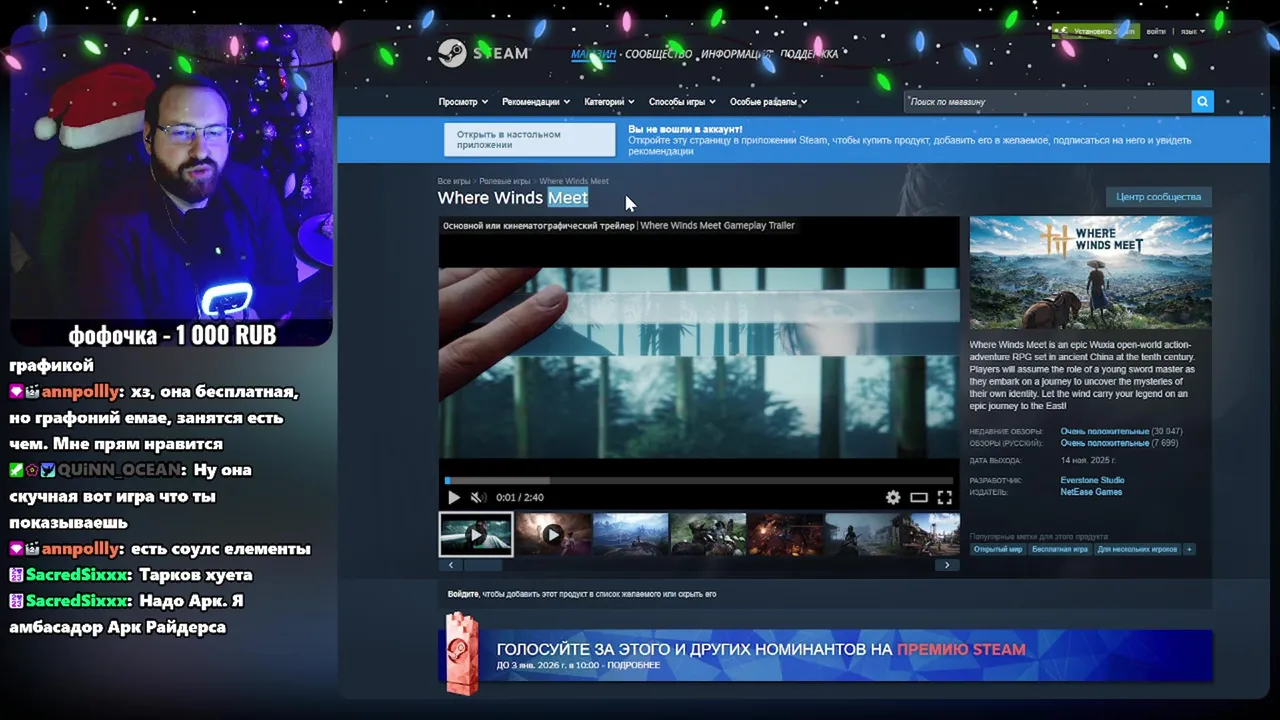Open developer Everstone Studio link
This screenshot has width=1280, height=720.
click(x=1092, y=480)
